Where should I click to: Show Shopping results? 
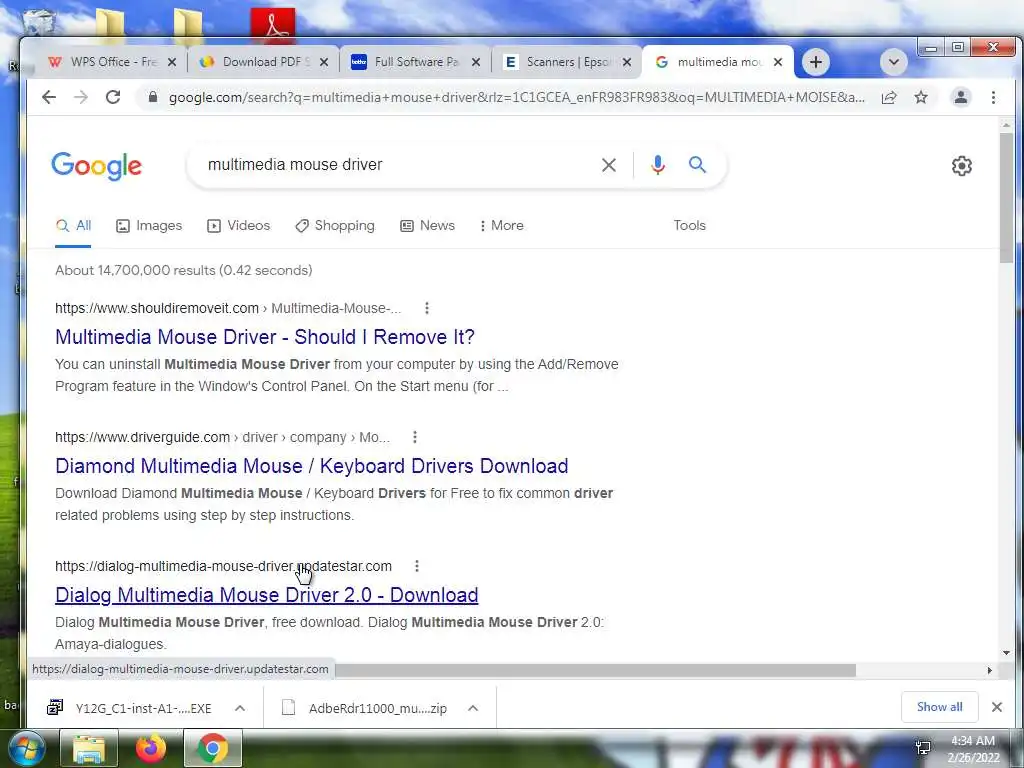pos(335,226)
